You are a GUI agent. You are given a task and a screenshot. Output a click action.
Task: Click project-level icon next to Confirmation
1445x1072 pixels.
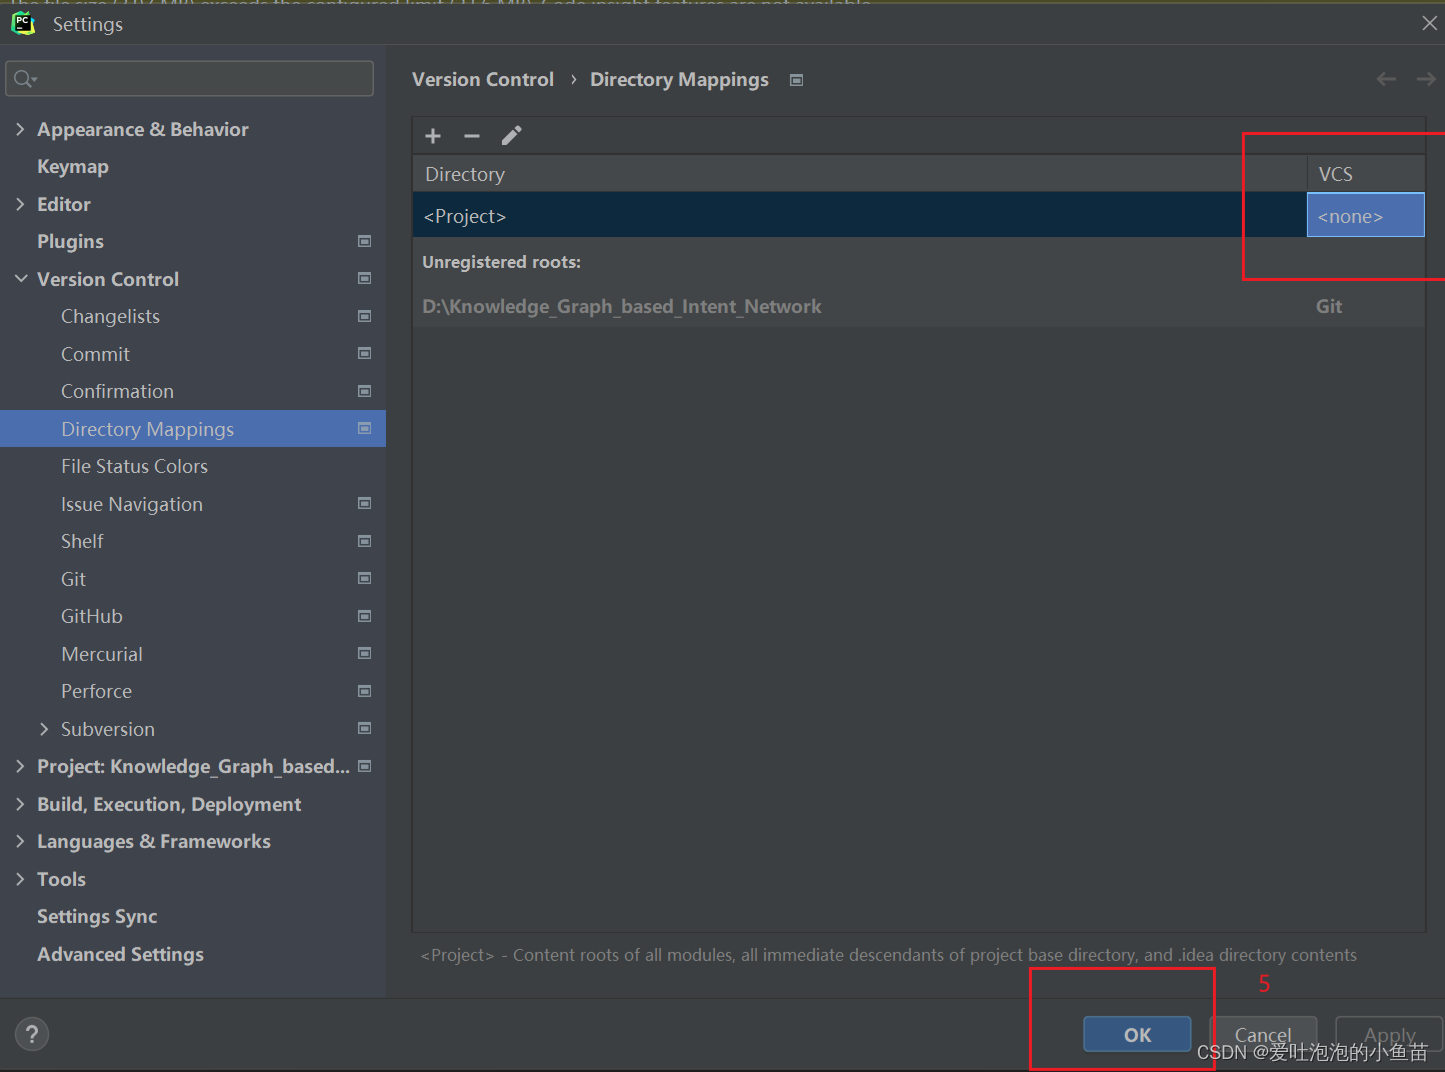tap(365, 391)
